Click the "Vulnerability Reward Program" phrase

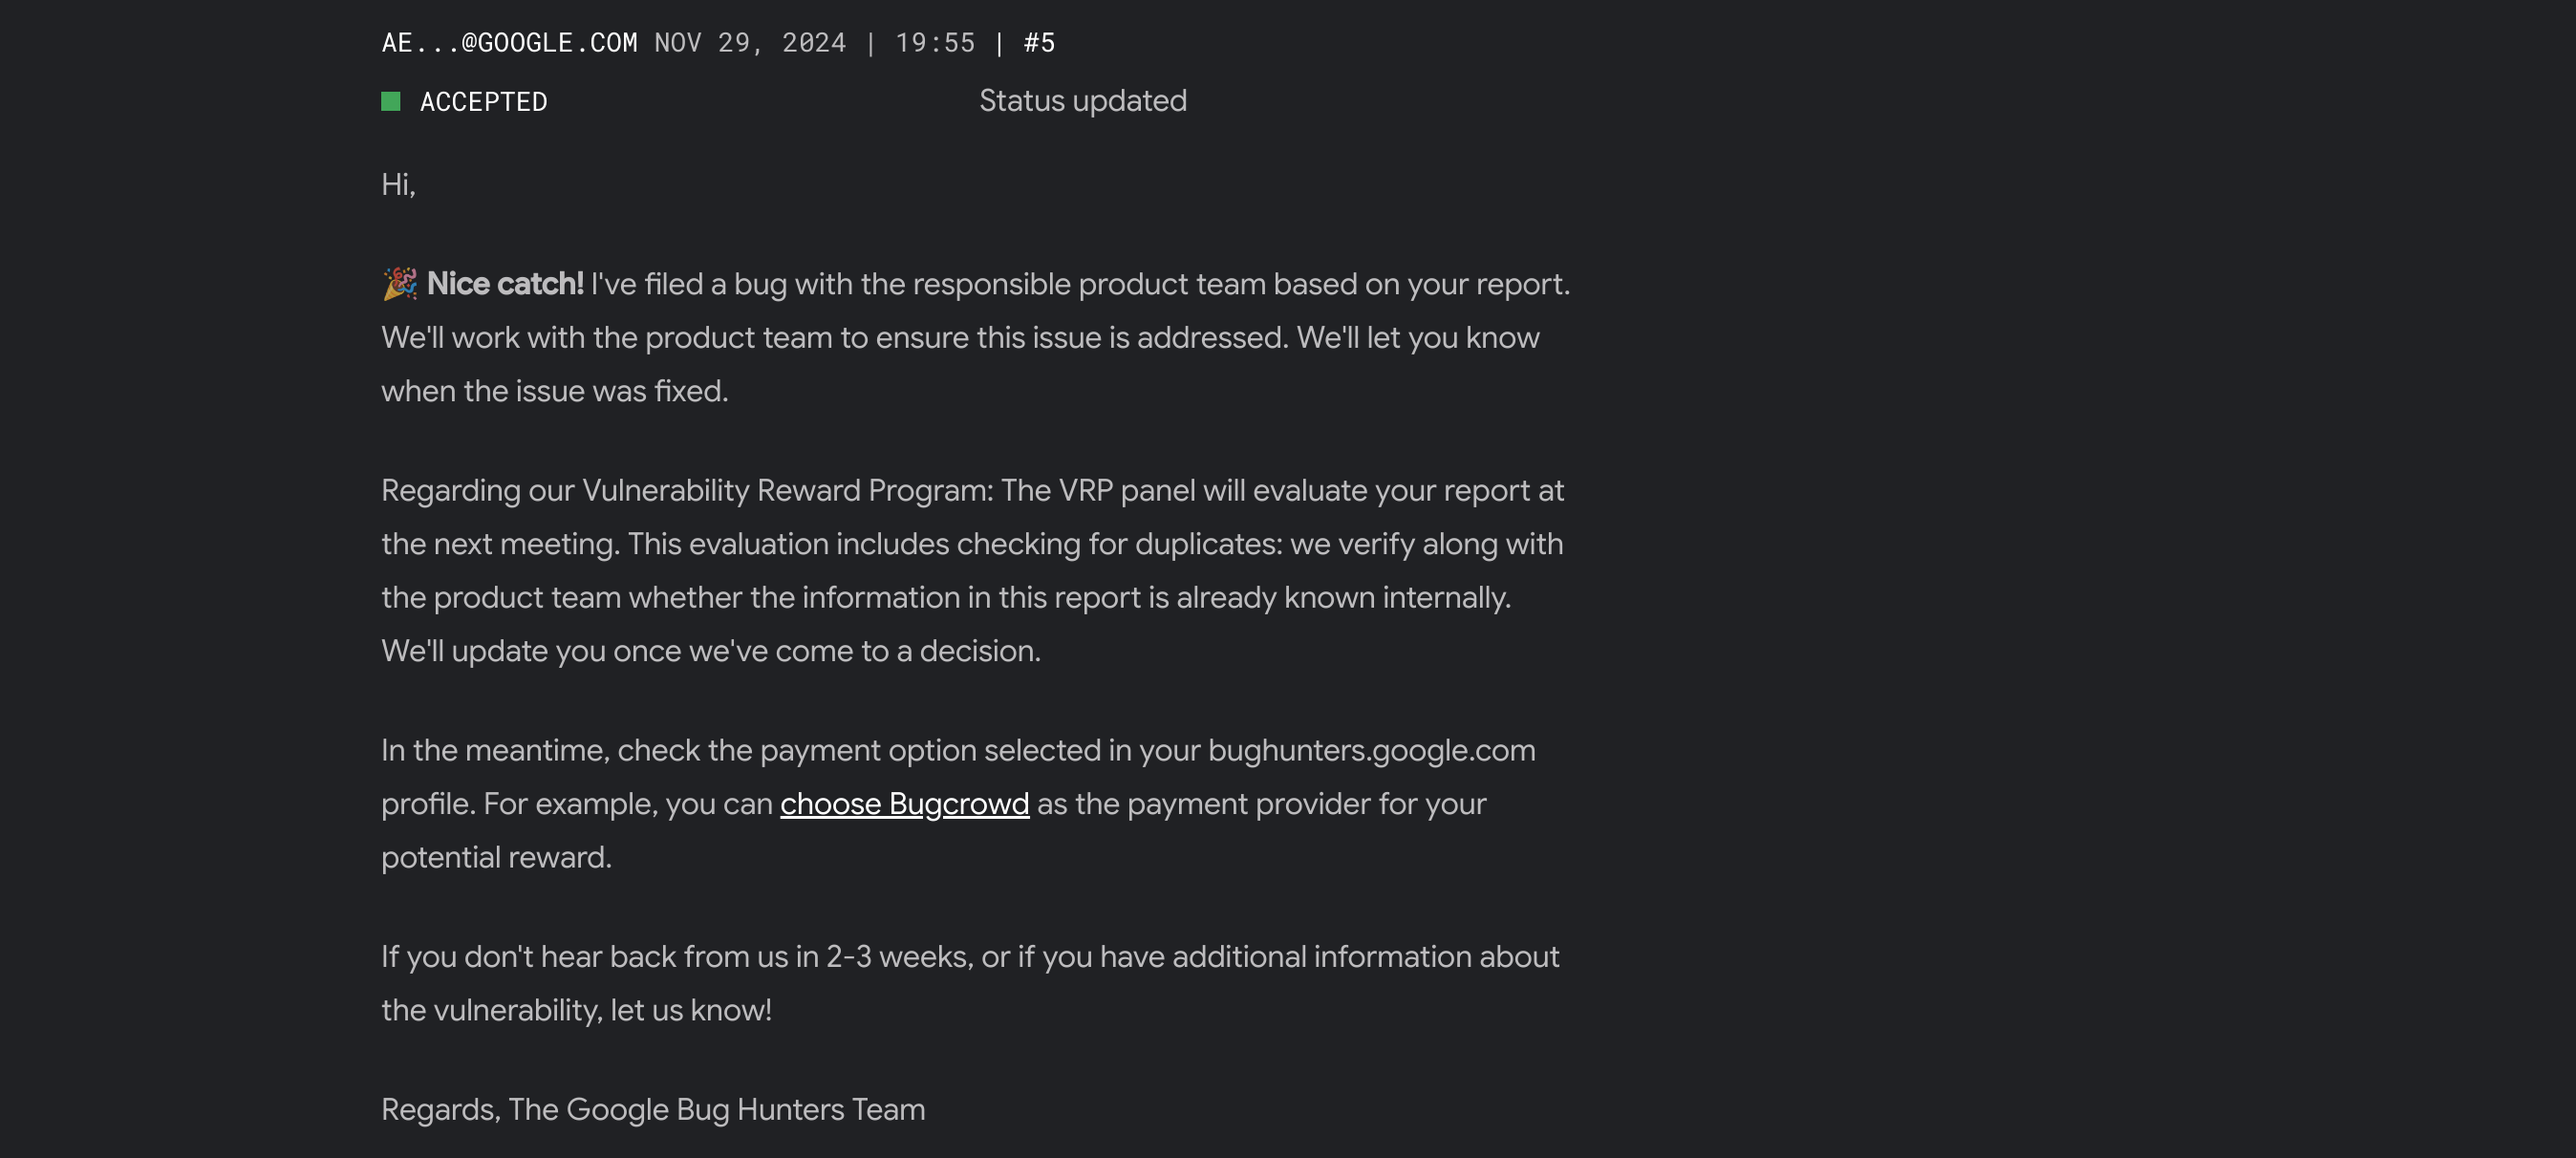point(787,491)
